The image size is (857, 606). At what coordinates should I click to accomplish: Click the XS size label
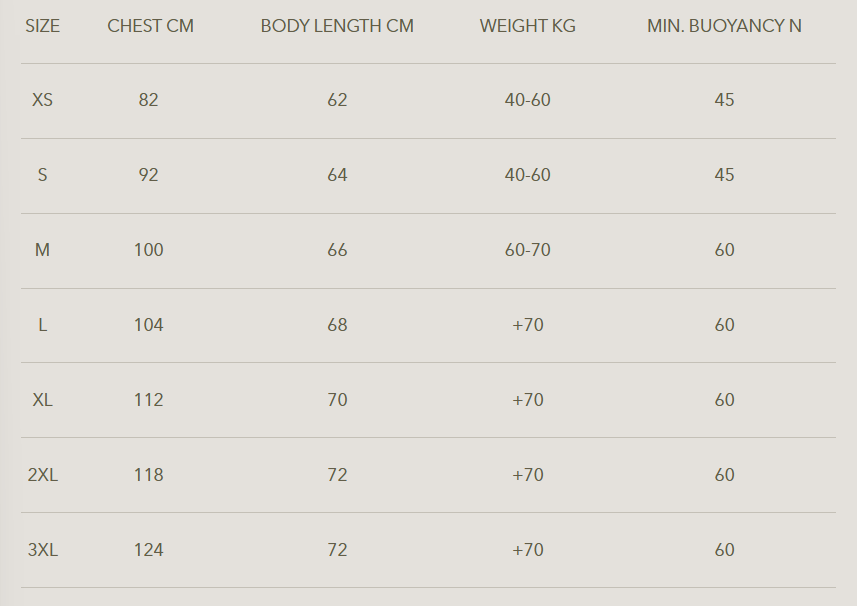(x=42, y=100)
